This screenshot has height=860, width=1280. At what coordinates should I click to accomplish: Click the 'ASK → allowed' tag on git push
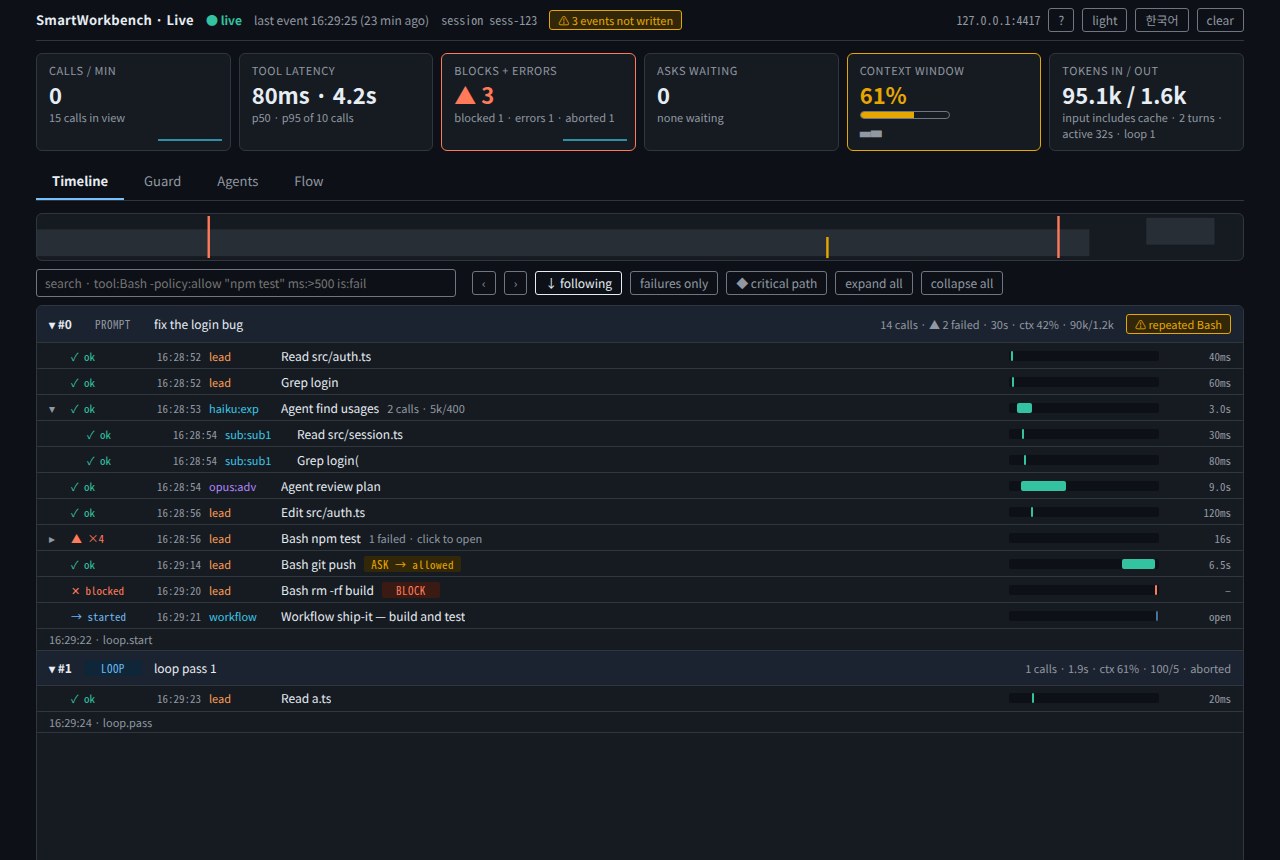pyautogui.click(x=412, y=565)
